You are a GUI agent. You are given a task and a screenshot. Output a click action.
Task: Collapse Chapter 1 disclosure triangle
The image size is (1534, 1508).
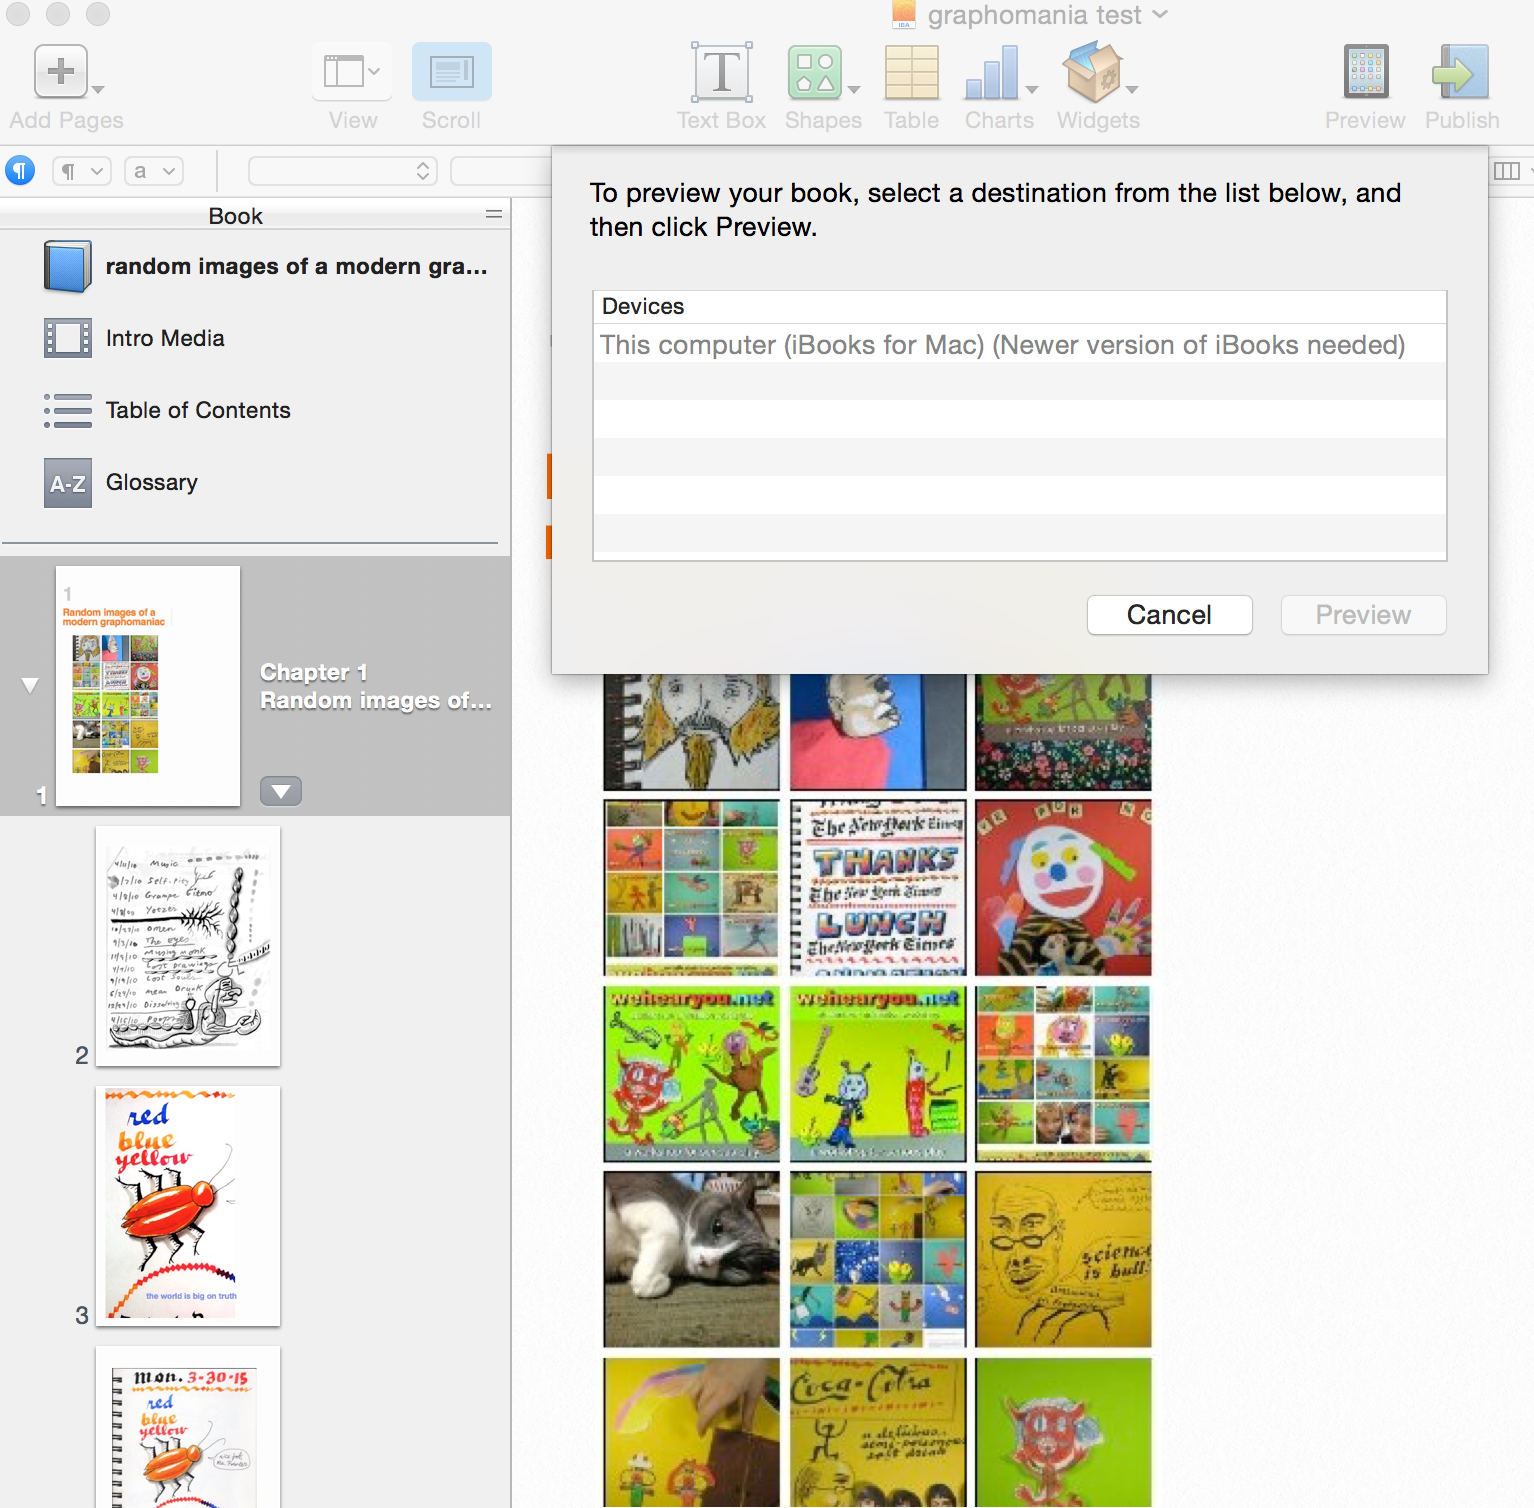pos(30,685)
